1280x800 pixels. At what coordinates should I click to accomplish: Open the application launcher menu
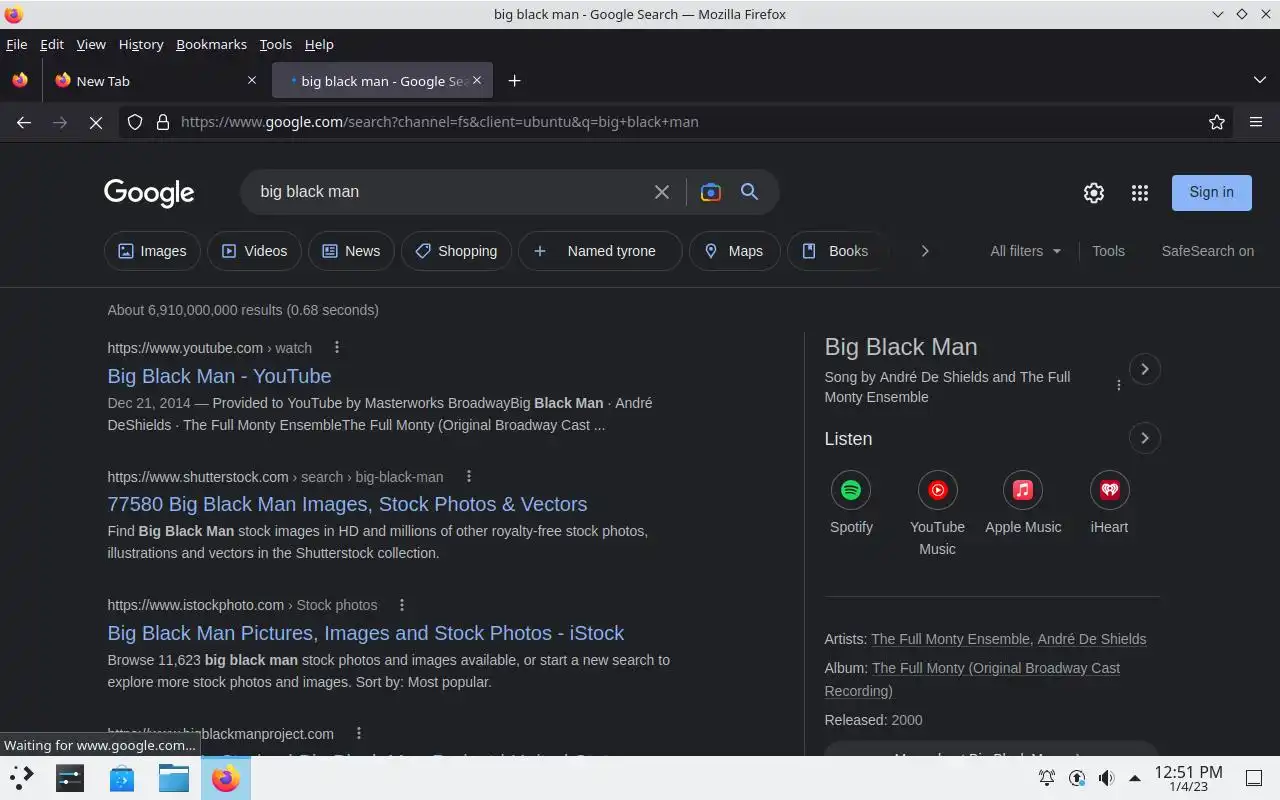[21, 778]
